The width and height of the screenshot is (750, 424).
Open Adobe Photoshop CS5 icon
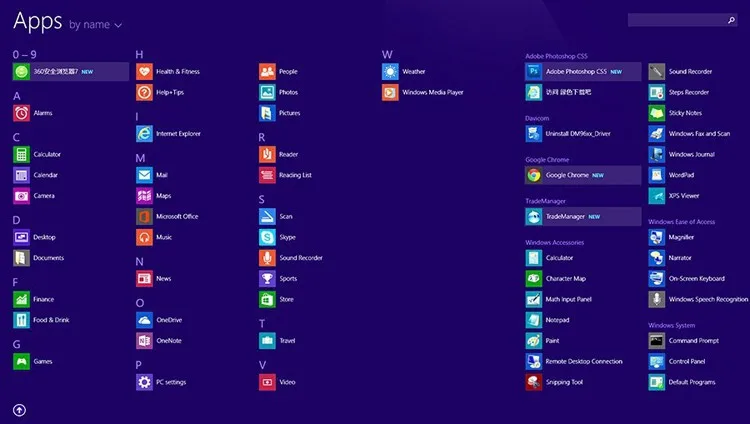point(533,71)
